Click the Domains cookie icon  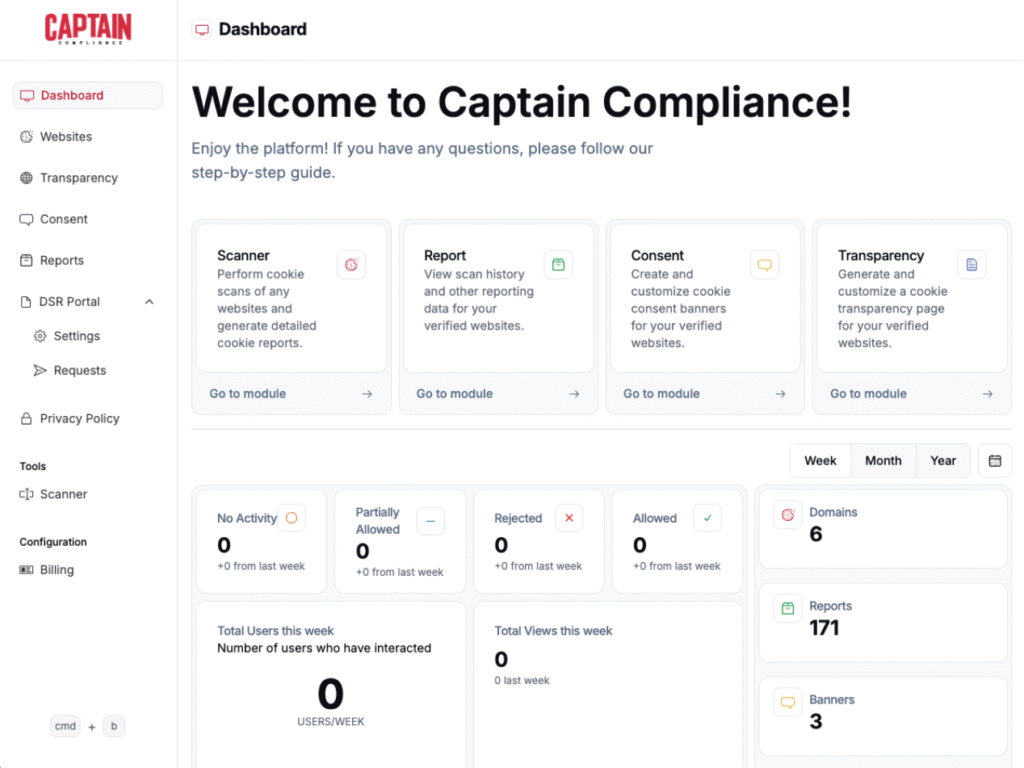[x=788, y=515]
